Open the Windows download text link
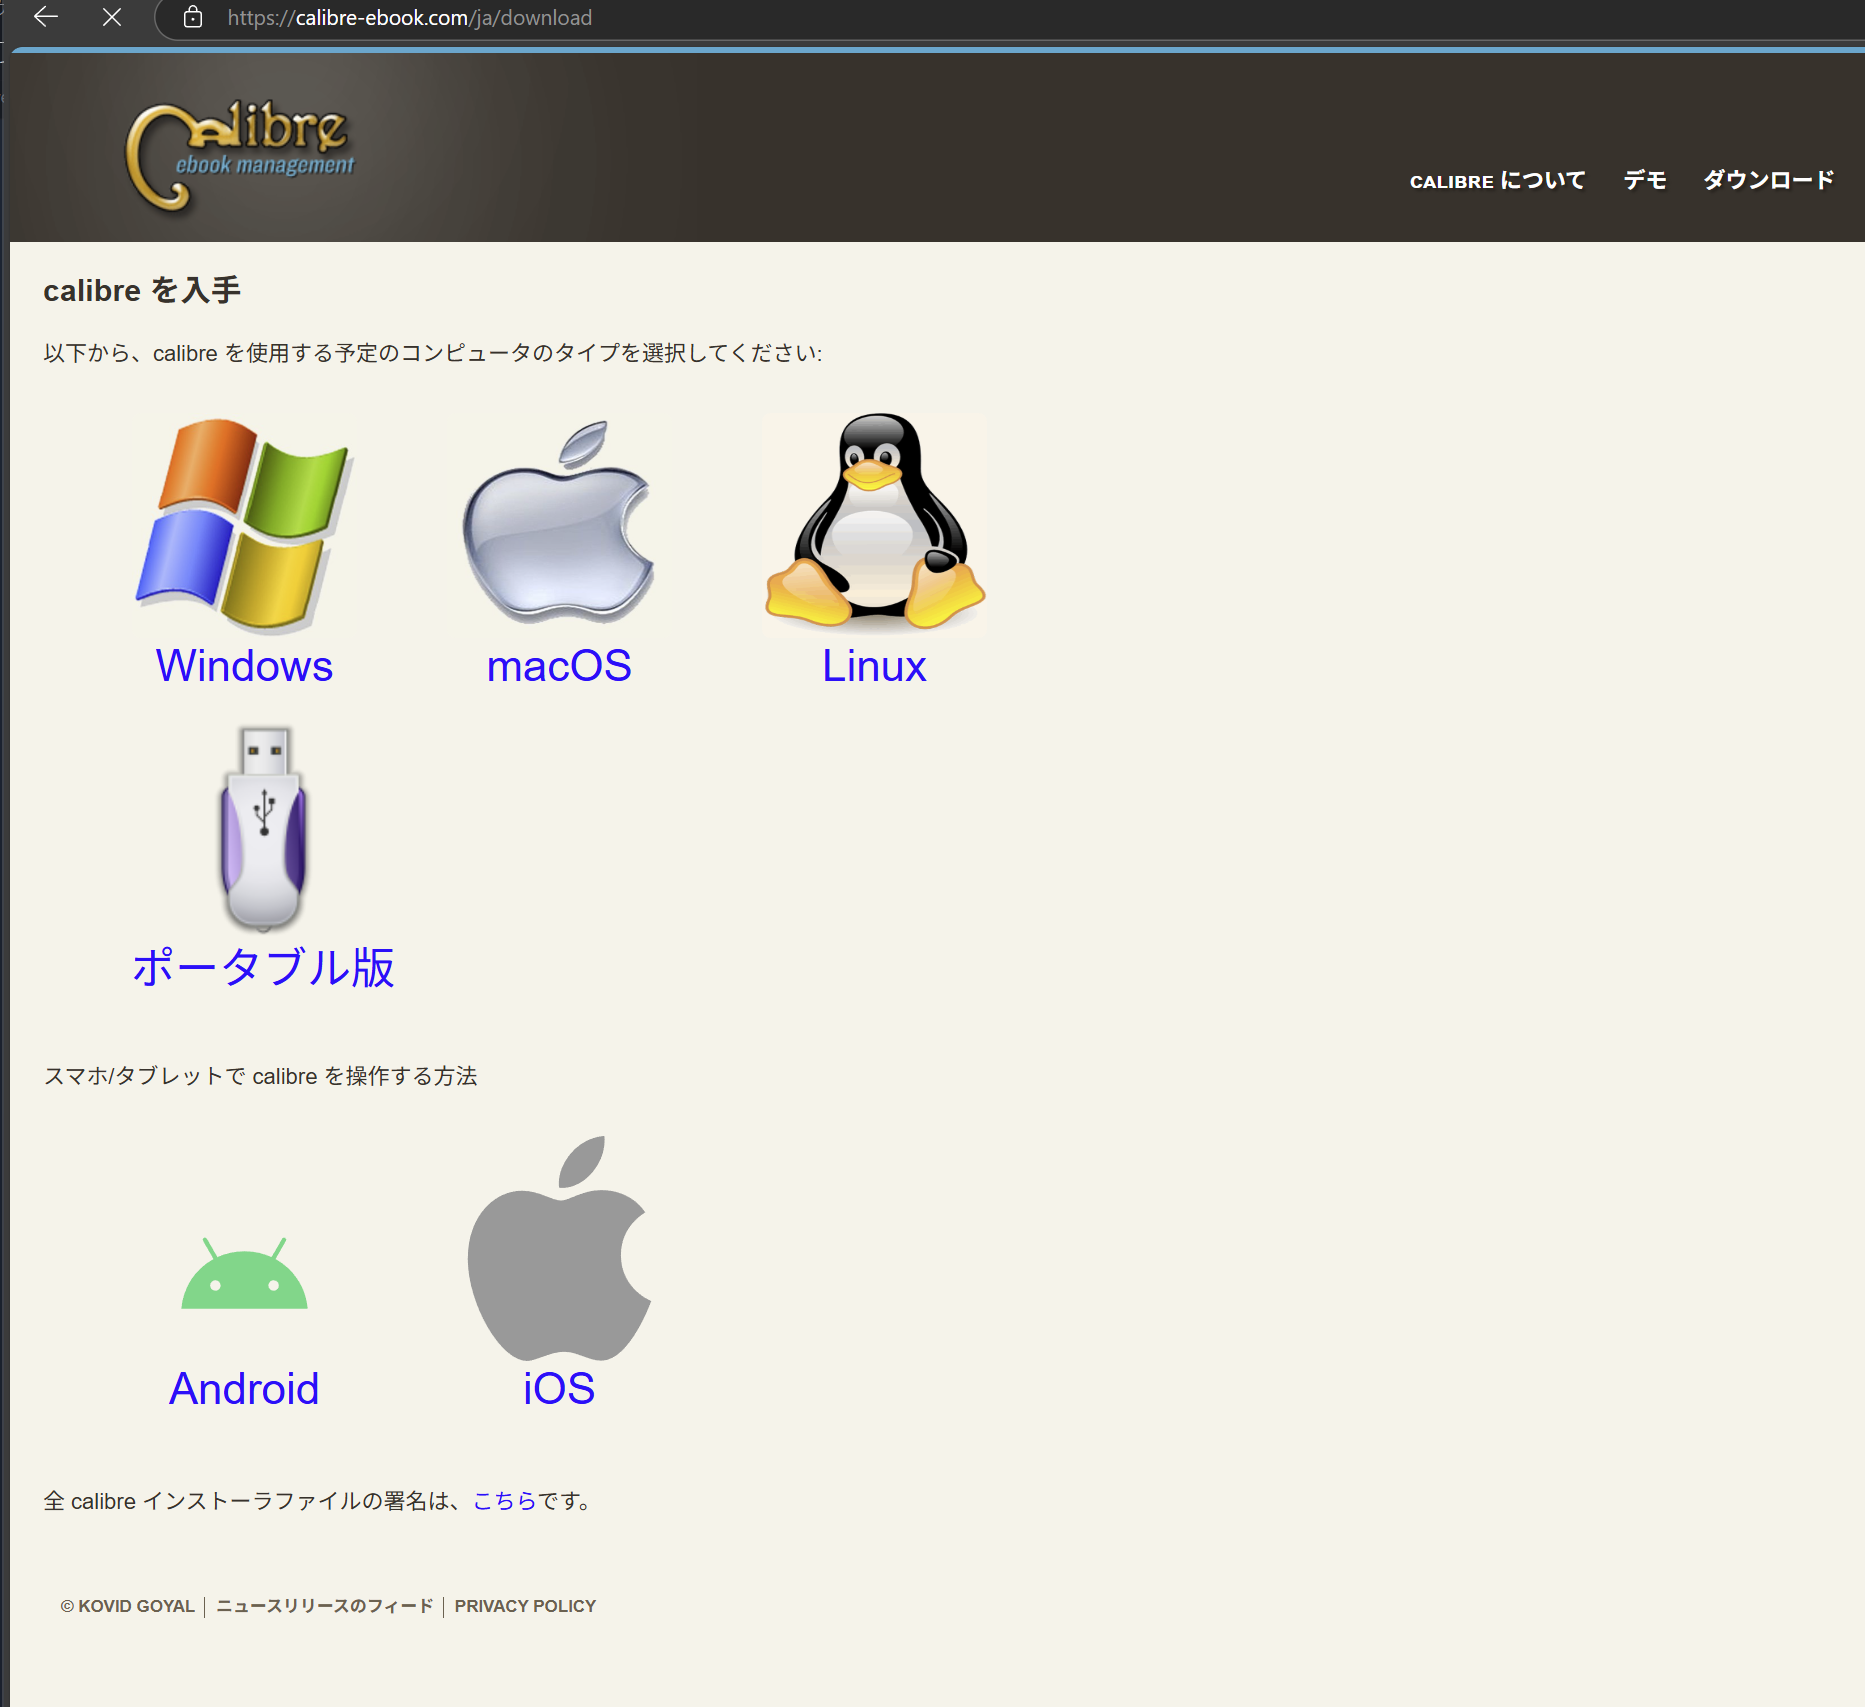1865x1707 pixels. (244, 666)
